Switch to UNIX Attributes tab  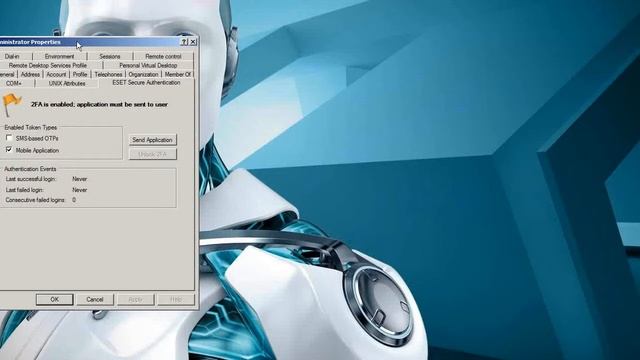pos(67,83)
